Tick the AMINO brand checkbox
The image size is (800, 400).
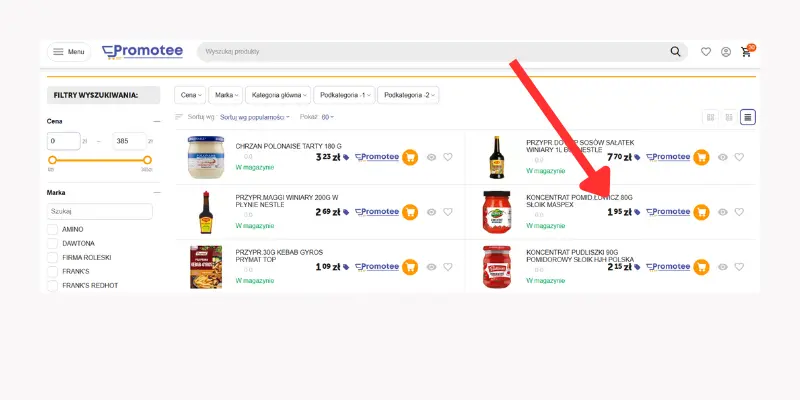pyautogui.click(x=52, y=230)
